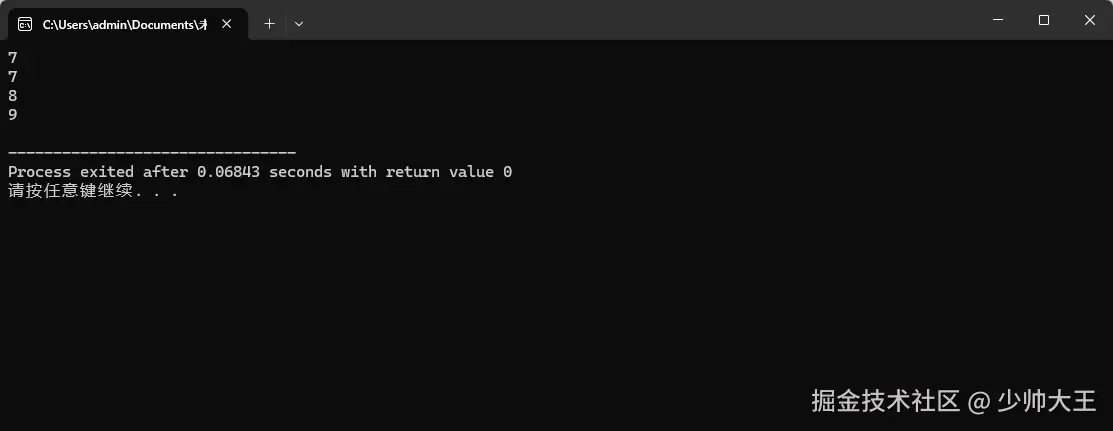Click the output line showing 8
The image size is (1113, 431).
click(13, 96)
